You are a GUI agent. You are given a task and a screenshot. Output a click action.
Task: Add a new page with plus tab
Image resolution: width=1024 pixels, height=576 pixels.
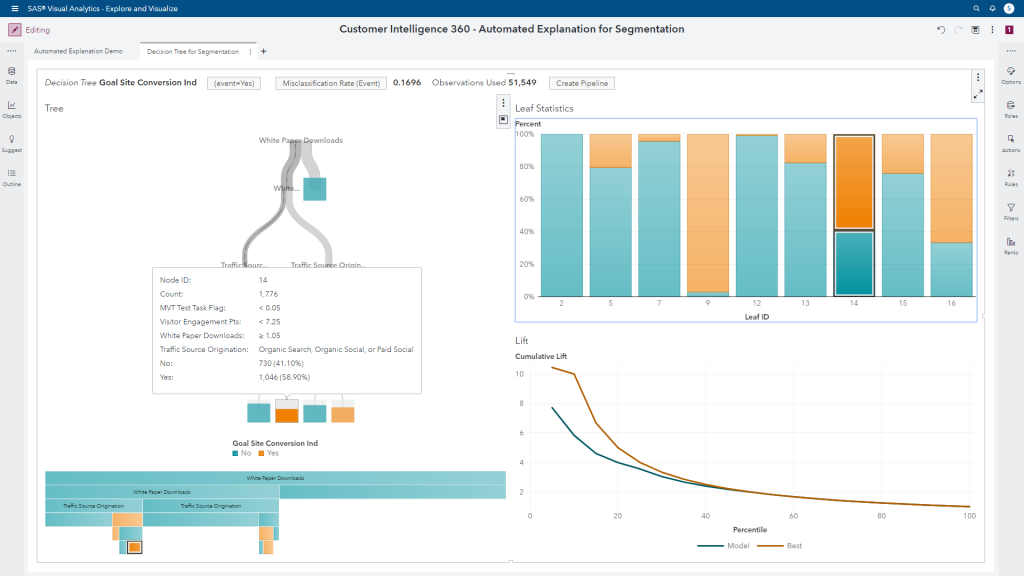(x=264, y=51)
